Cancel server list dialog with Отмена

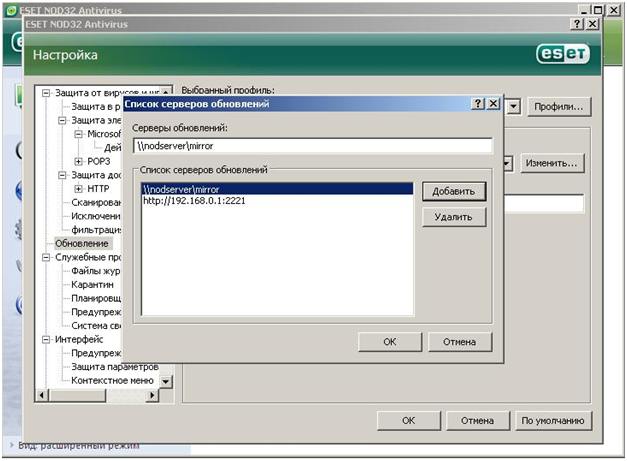tap(459, 342)
